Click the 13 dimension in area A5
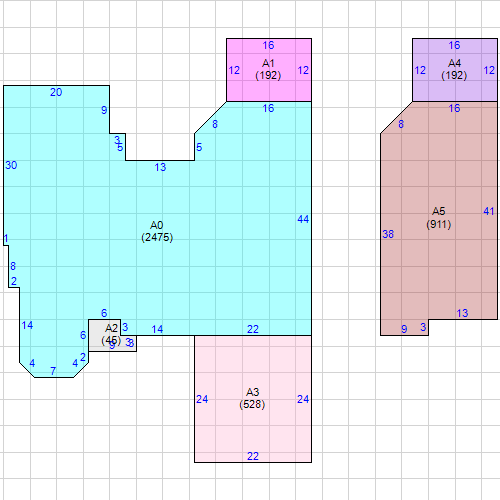 [462, 313]
